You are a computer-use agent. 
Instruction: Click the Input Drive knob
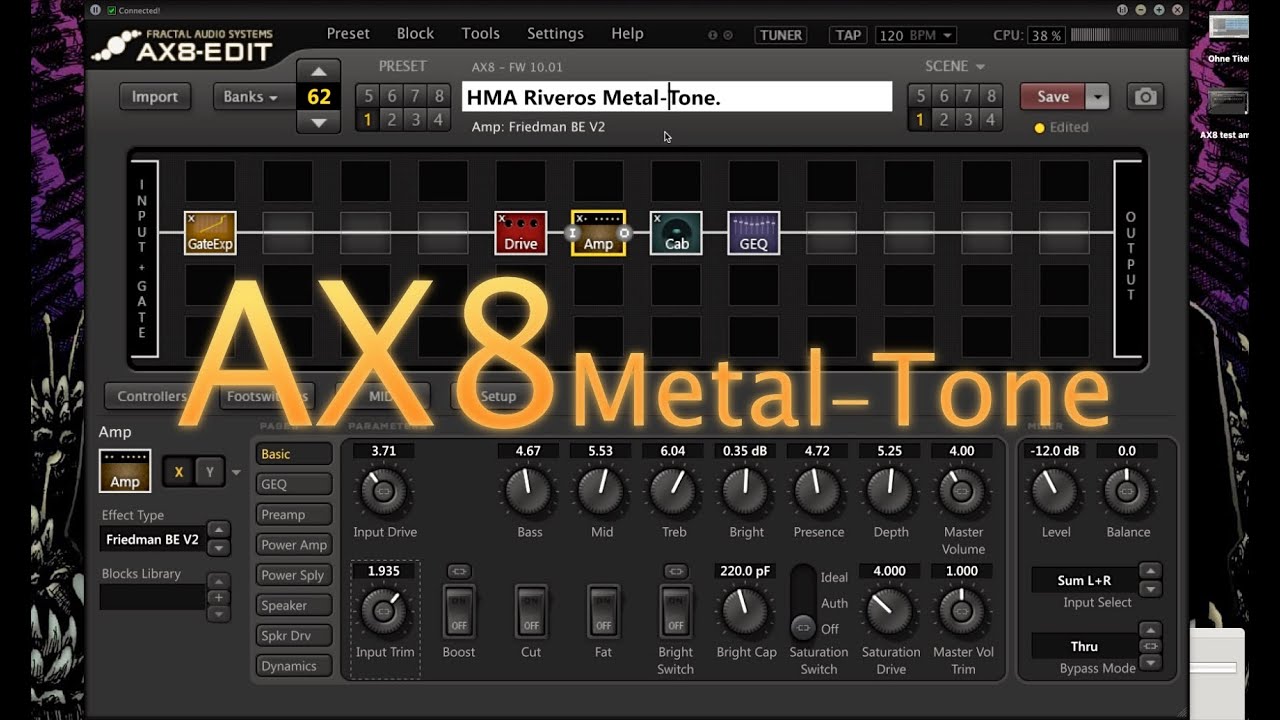pyautogui.click(x=384, y=491)
